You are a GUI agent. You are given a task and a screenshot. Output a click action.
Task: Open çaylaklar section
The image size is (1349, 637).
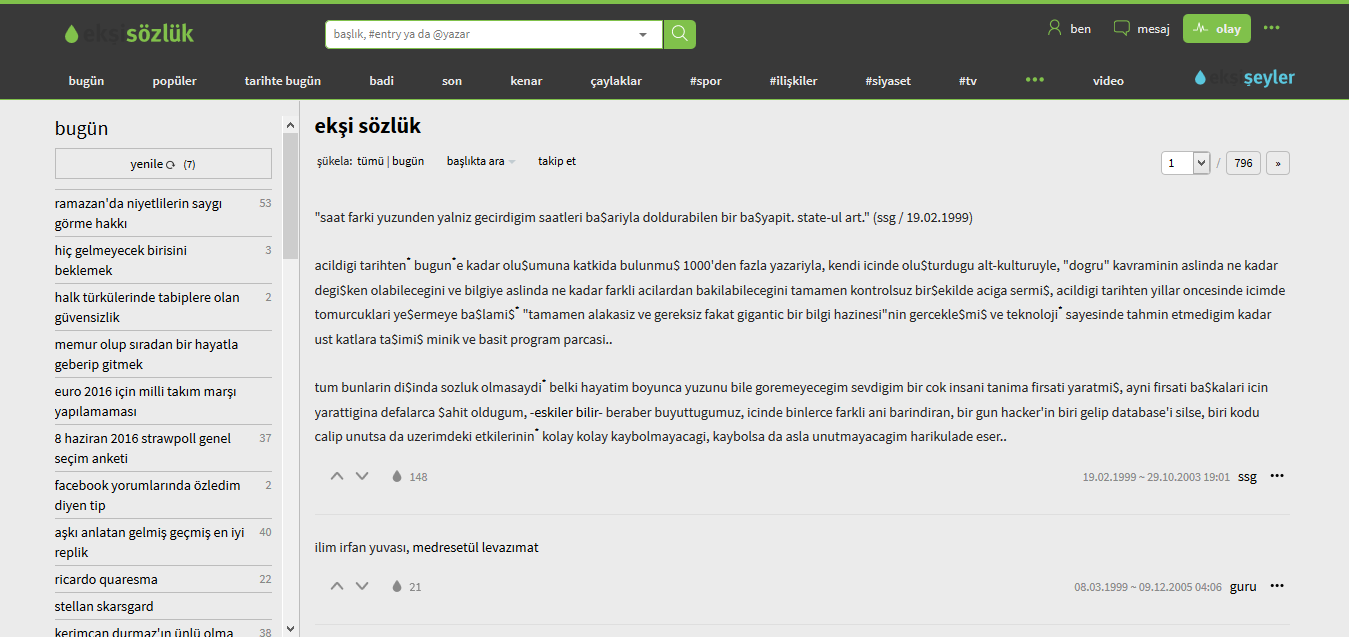click(616, 81)
